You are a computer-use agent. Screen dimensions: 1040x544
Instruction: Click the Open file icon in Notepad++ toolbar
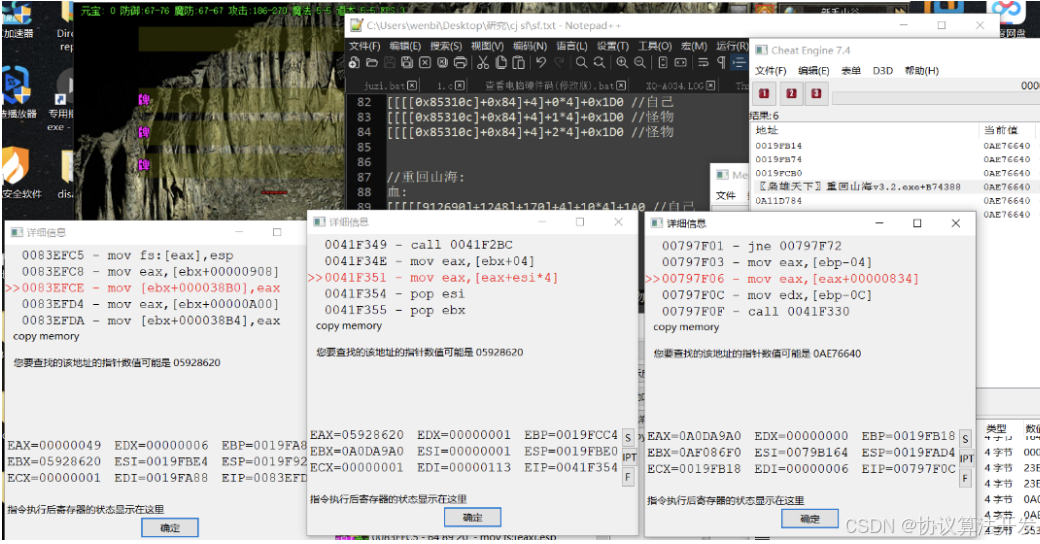[x=371, y=62]
